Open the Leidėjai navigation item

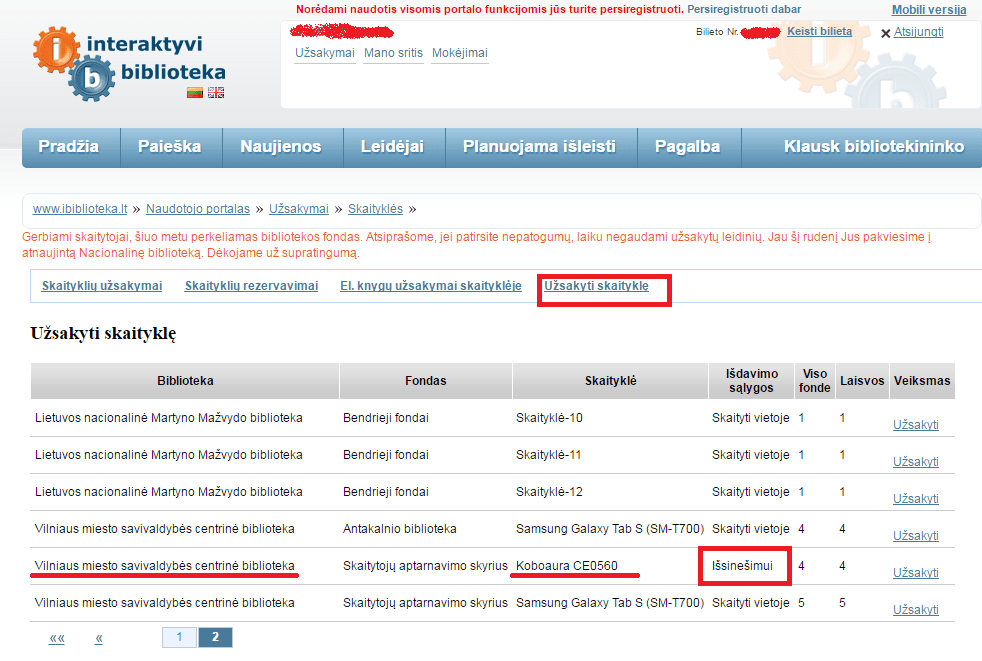click(x=394, y=147)
